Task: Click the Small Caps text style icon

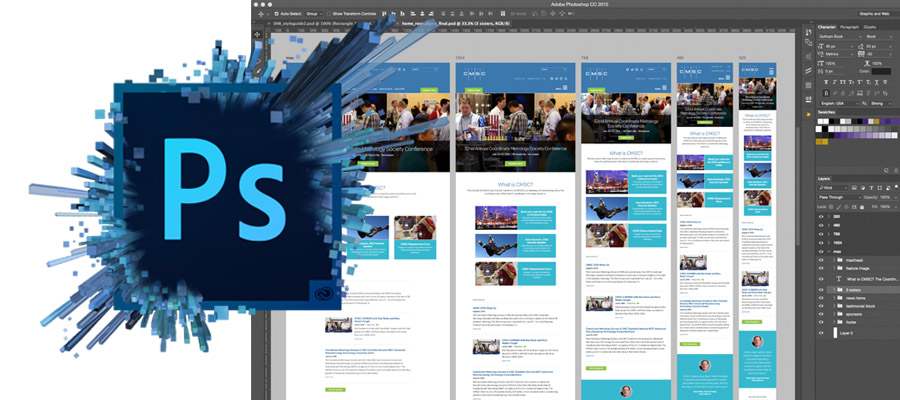Action: [851, 82]
